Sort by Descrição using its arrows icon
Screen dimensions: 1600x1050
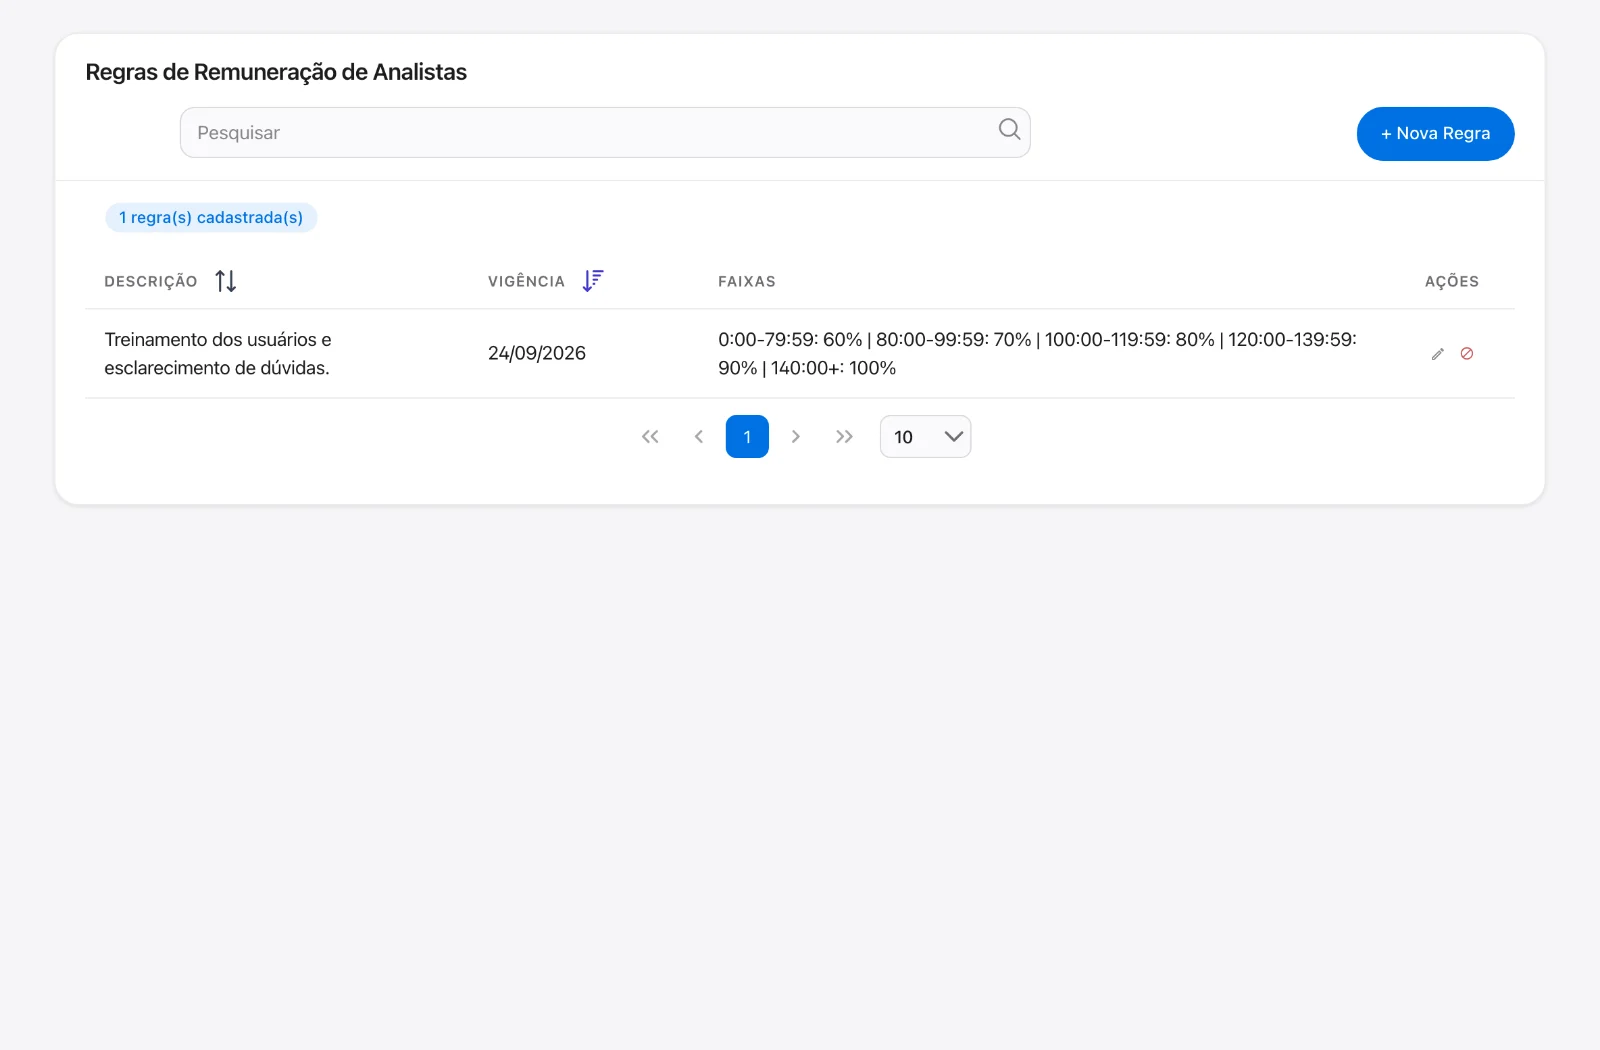pos(226,281)
